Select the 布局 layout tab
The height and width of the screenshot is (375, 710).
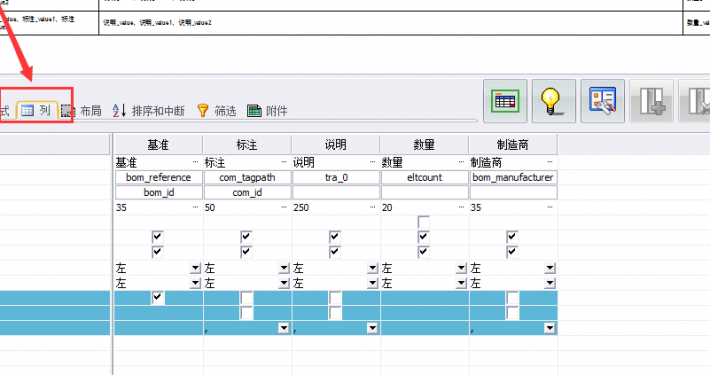coord(82,111)
